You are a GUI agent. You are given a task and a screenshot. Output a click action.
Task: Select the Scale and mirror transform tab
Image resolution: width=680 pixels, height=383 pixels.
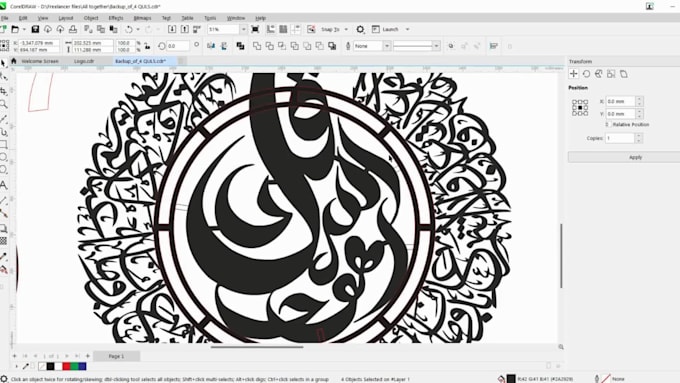click(x=599, y=74)
